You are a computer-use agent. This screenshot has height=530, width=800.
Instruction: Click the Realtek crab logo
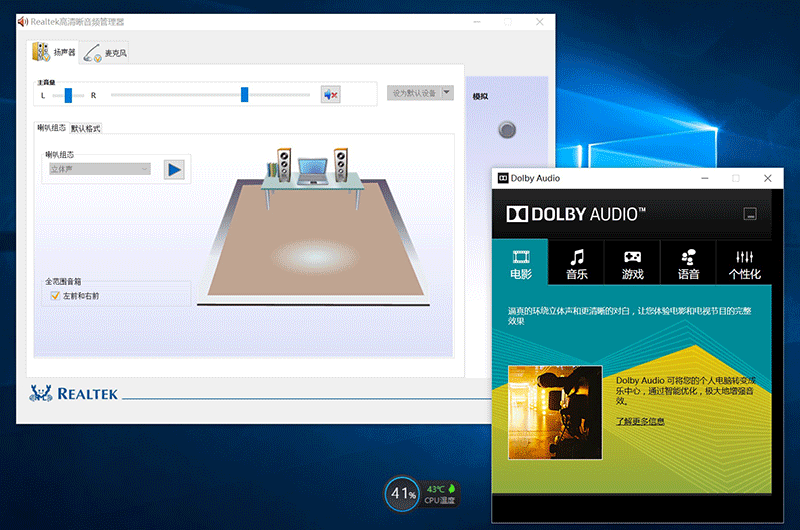click(41, 393)
